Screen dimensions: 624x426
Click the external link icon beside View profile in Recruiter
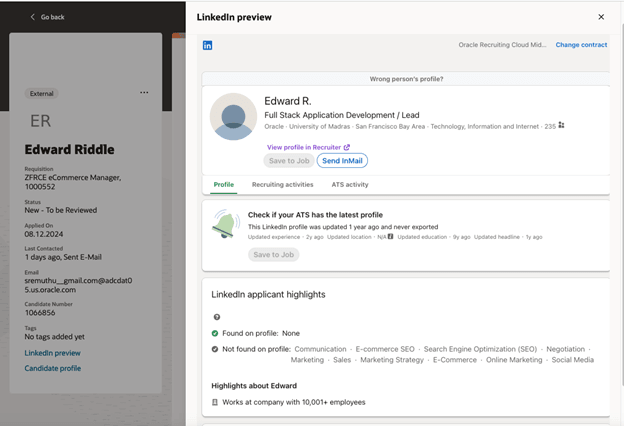pos(347,147)
